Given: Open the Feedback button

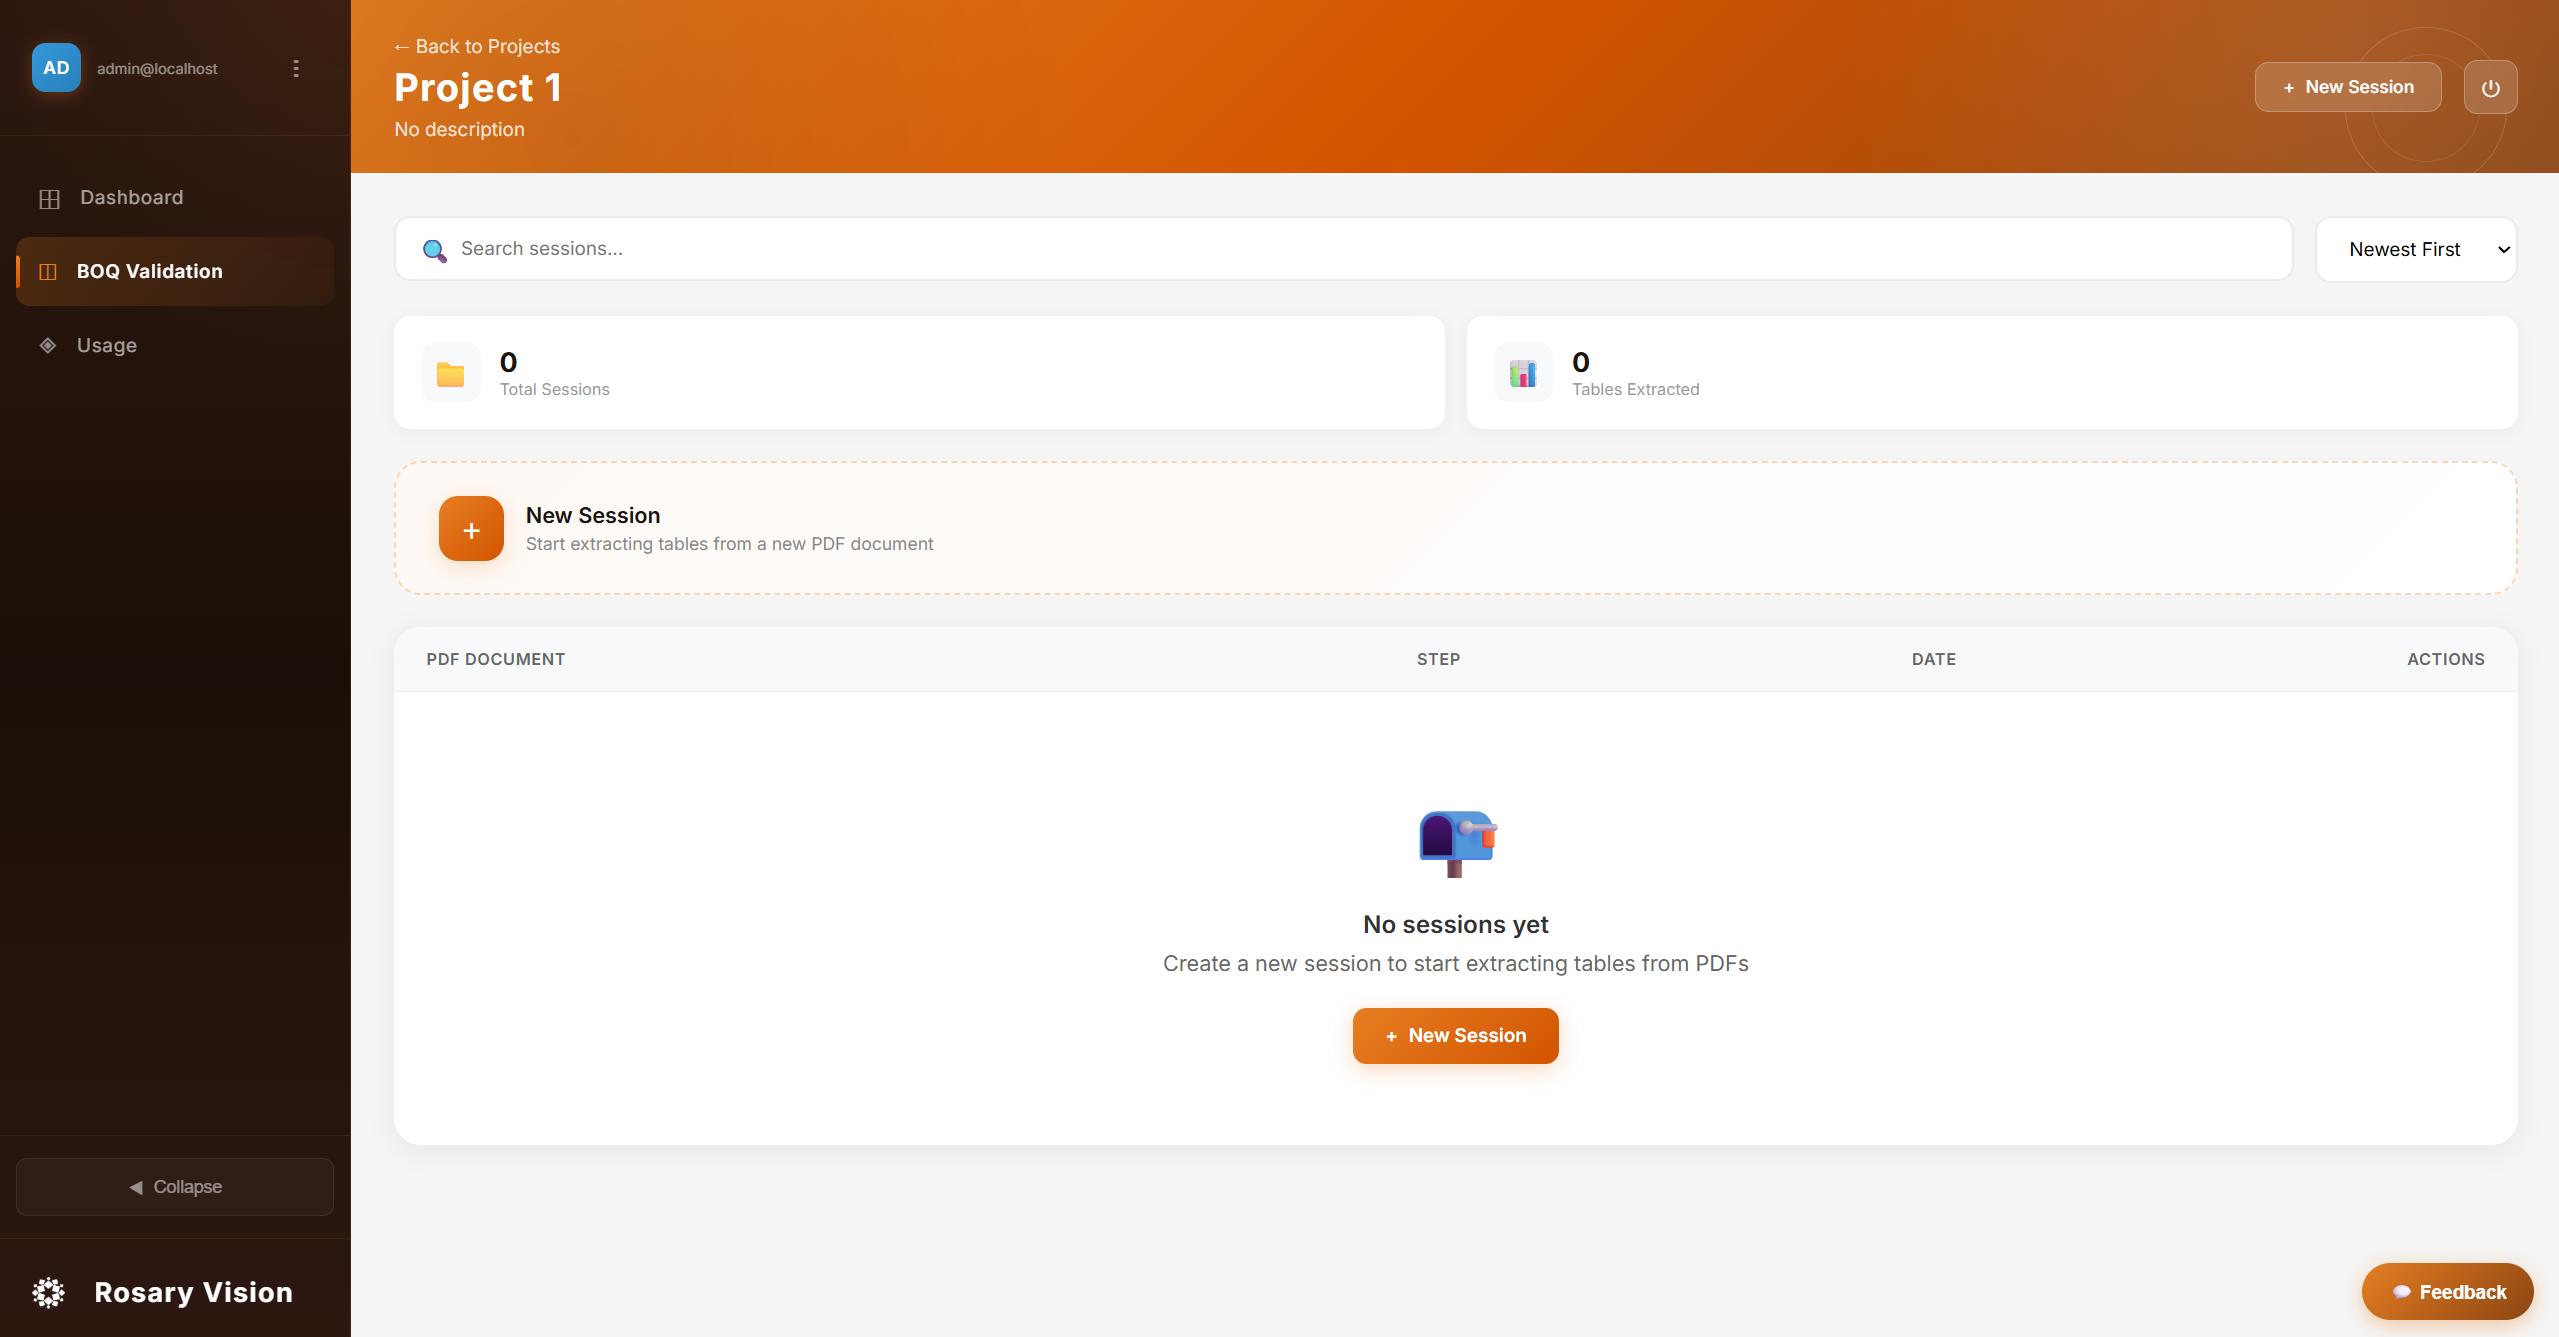Looking at the screenshot, I should [x=2447, y=1292].
